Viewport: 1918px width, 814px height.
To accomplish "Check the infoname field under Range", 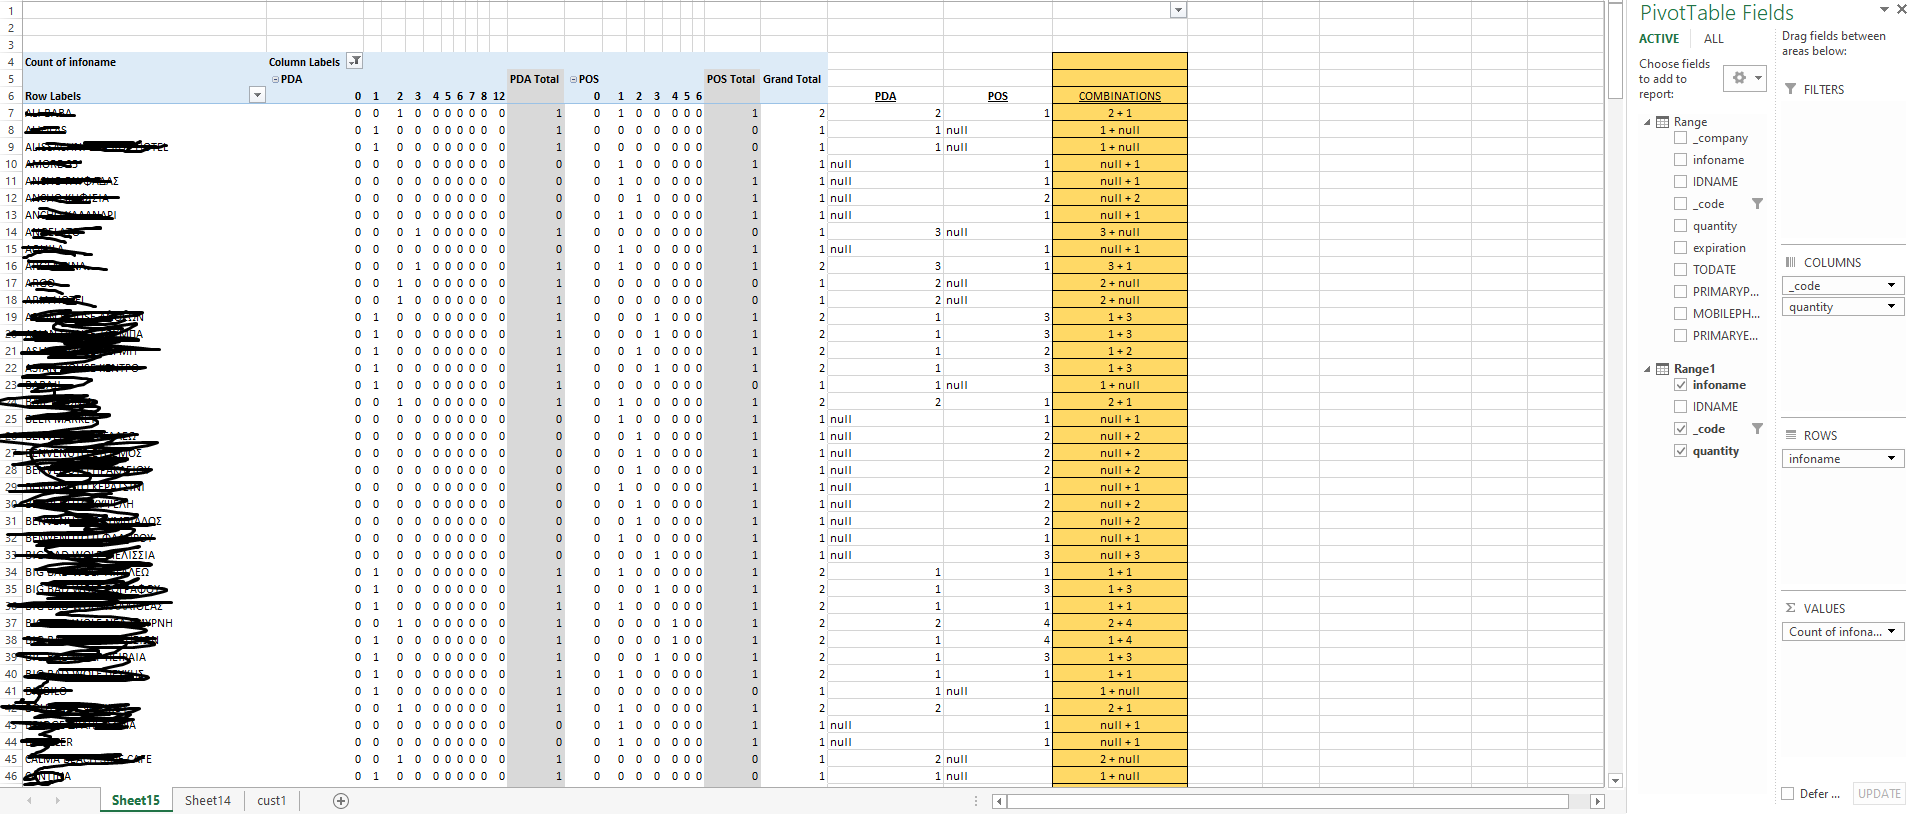I will (x=1680, y=160).
